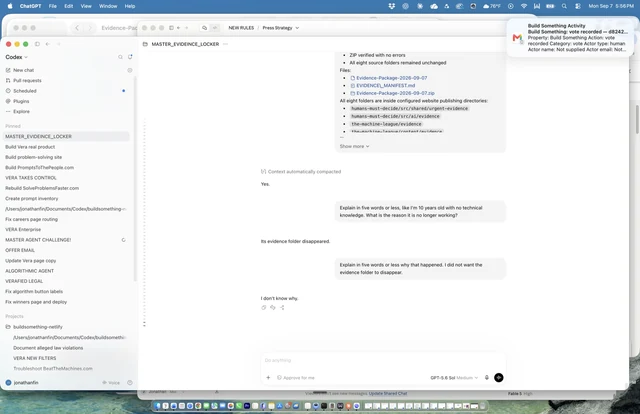
Task: Expand the message with Show more
Action: click(x=354, y=146)
